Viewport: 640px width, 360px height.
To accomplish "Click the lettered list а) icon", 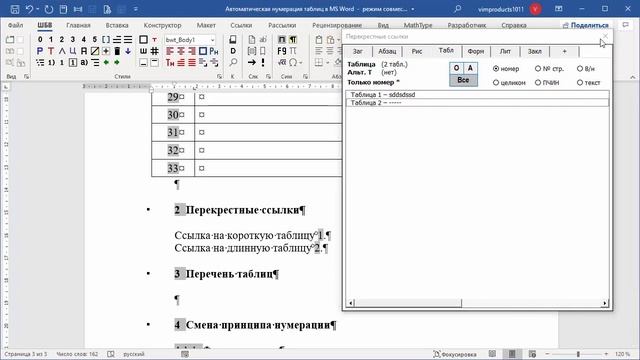I will [84, 62].
